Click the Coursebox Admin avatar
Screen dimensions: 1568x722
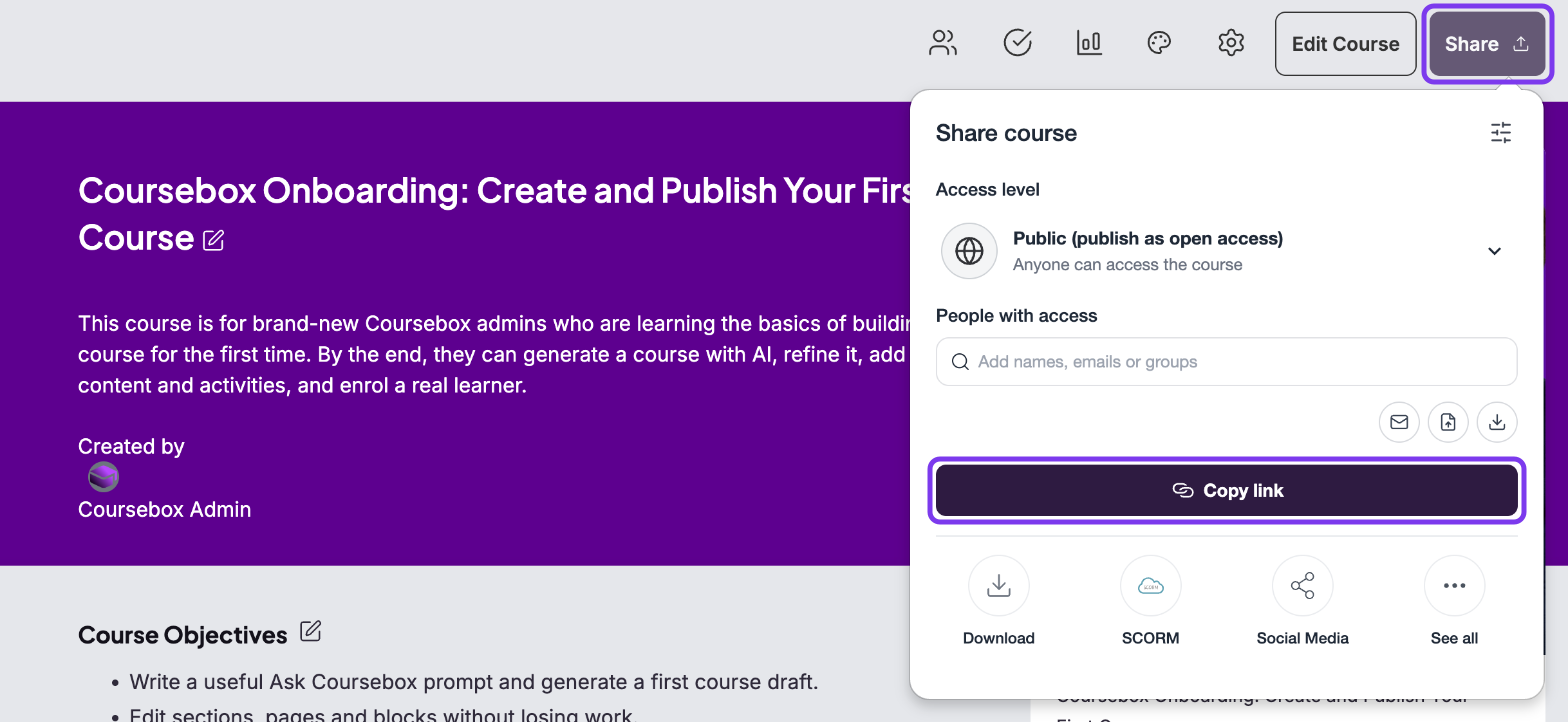(103, 477)
